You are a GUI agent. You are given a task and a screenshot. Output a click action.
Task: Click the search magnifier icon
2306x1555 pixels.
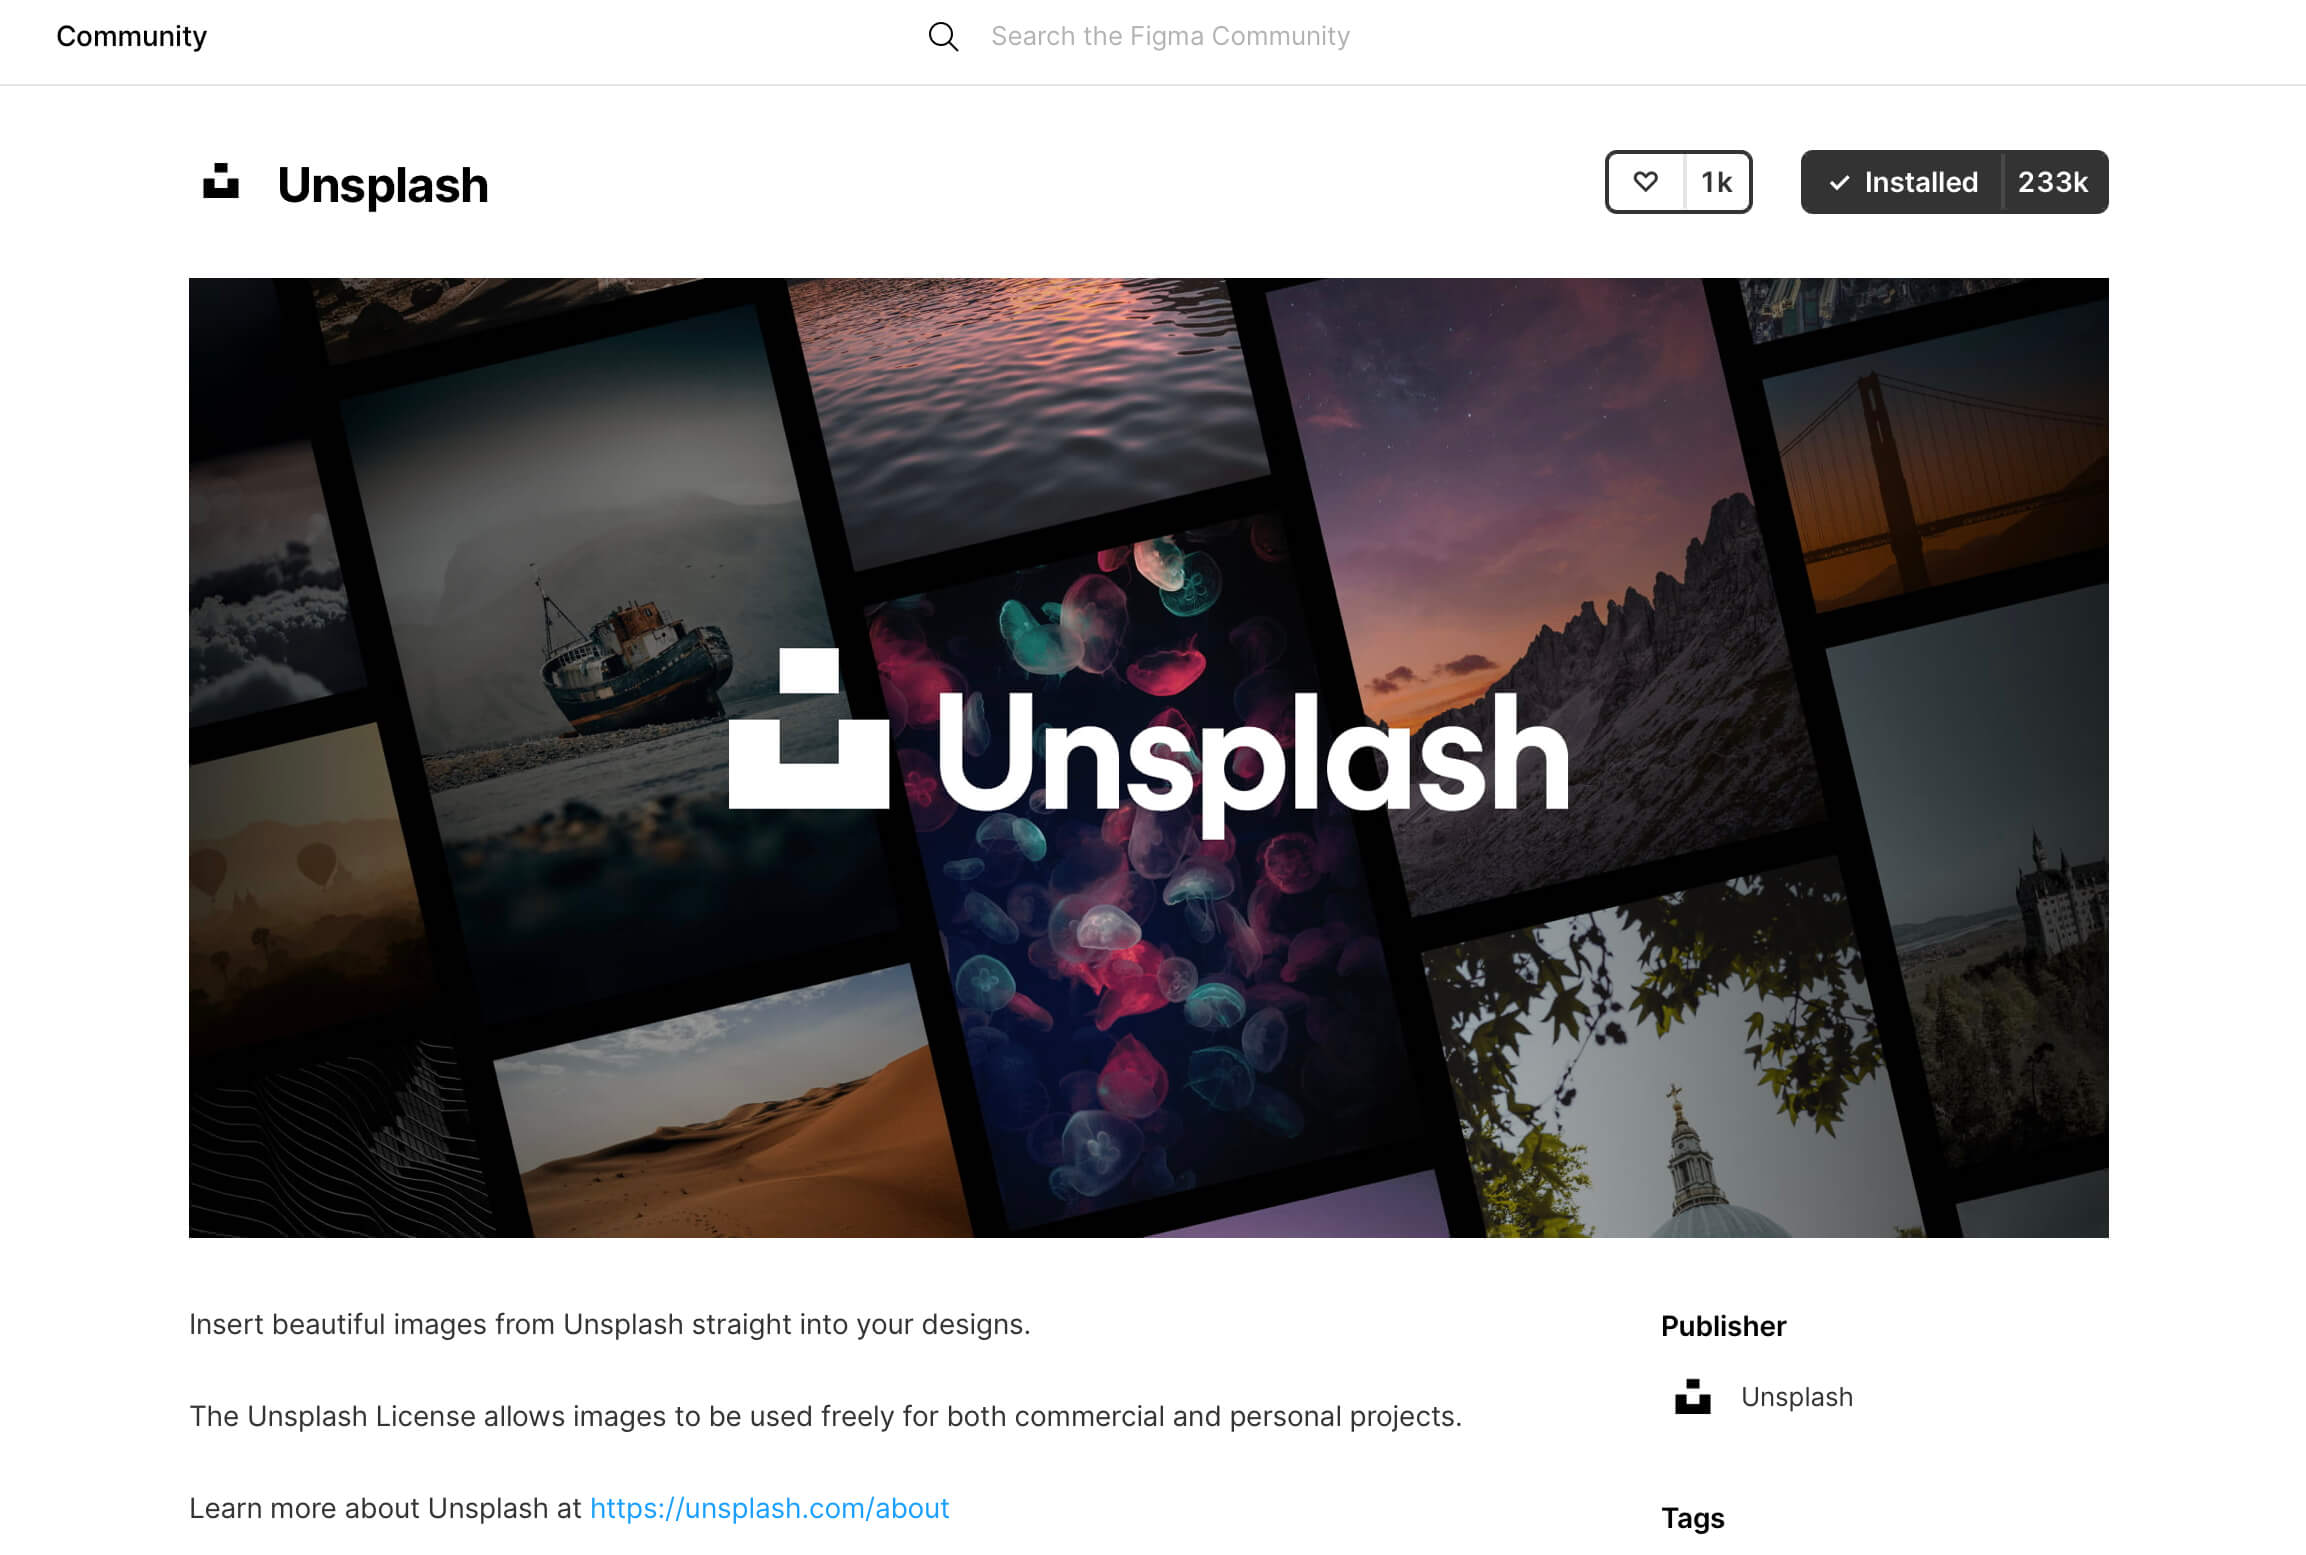943,37
